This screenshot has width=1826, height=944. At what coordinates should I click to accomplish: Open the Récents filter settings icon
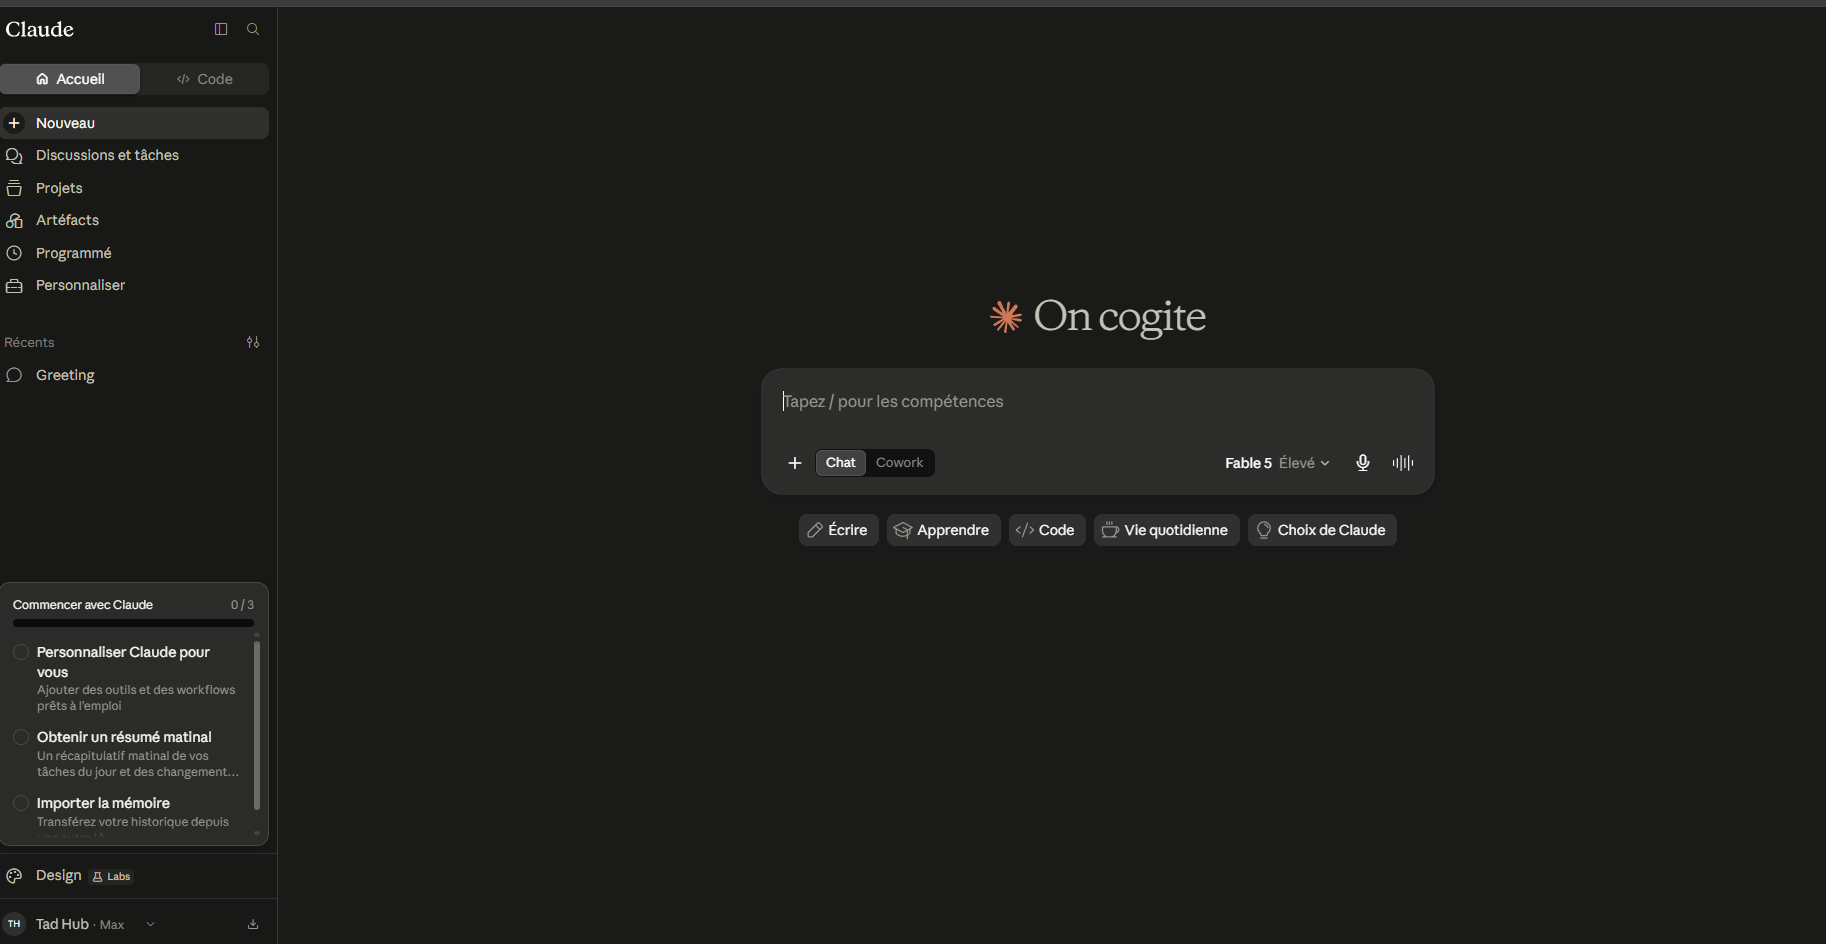pyautogui.click(x=253, y=342)
